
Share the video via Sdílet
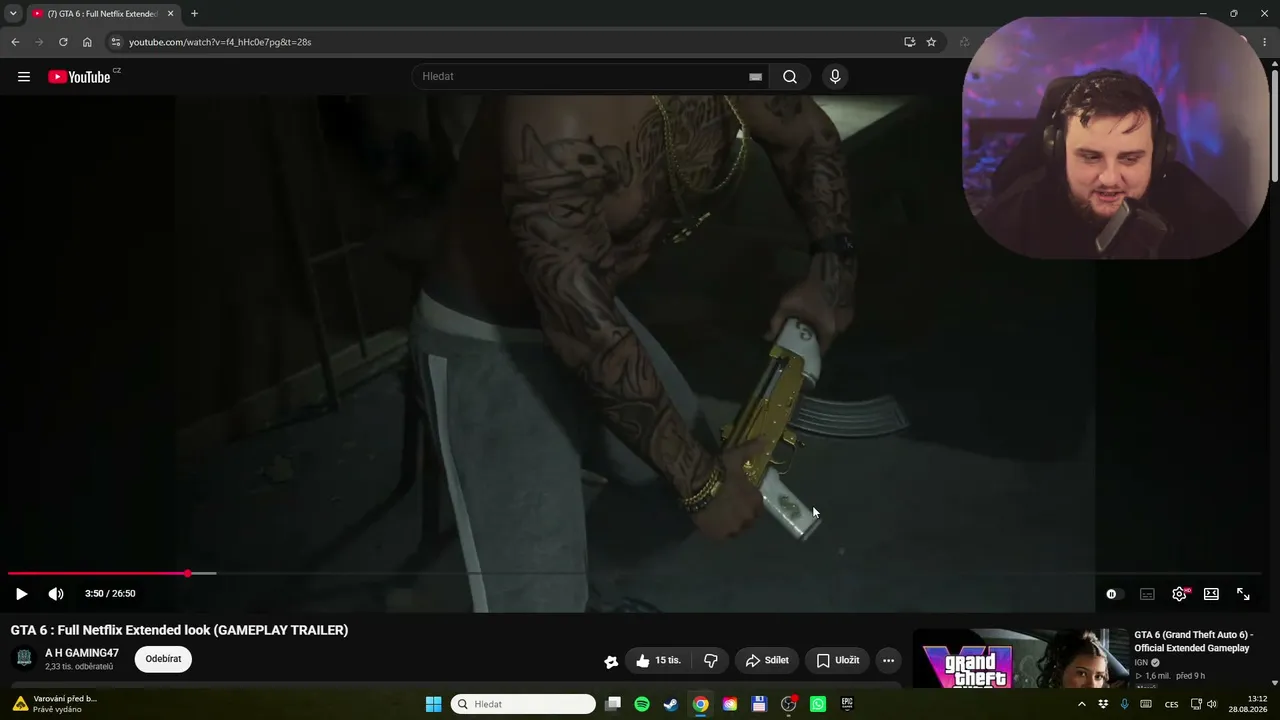point(767,660)
